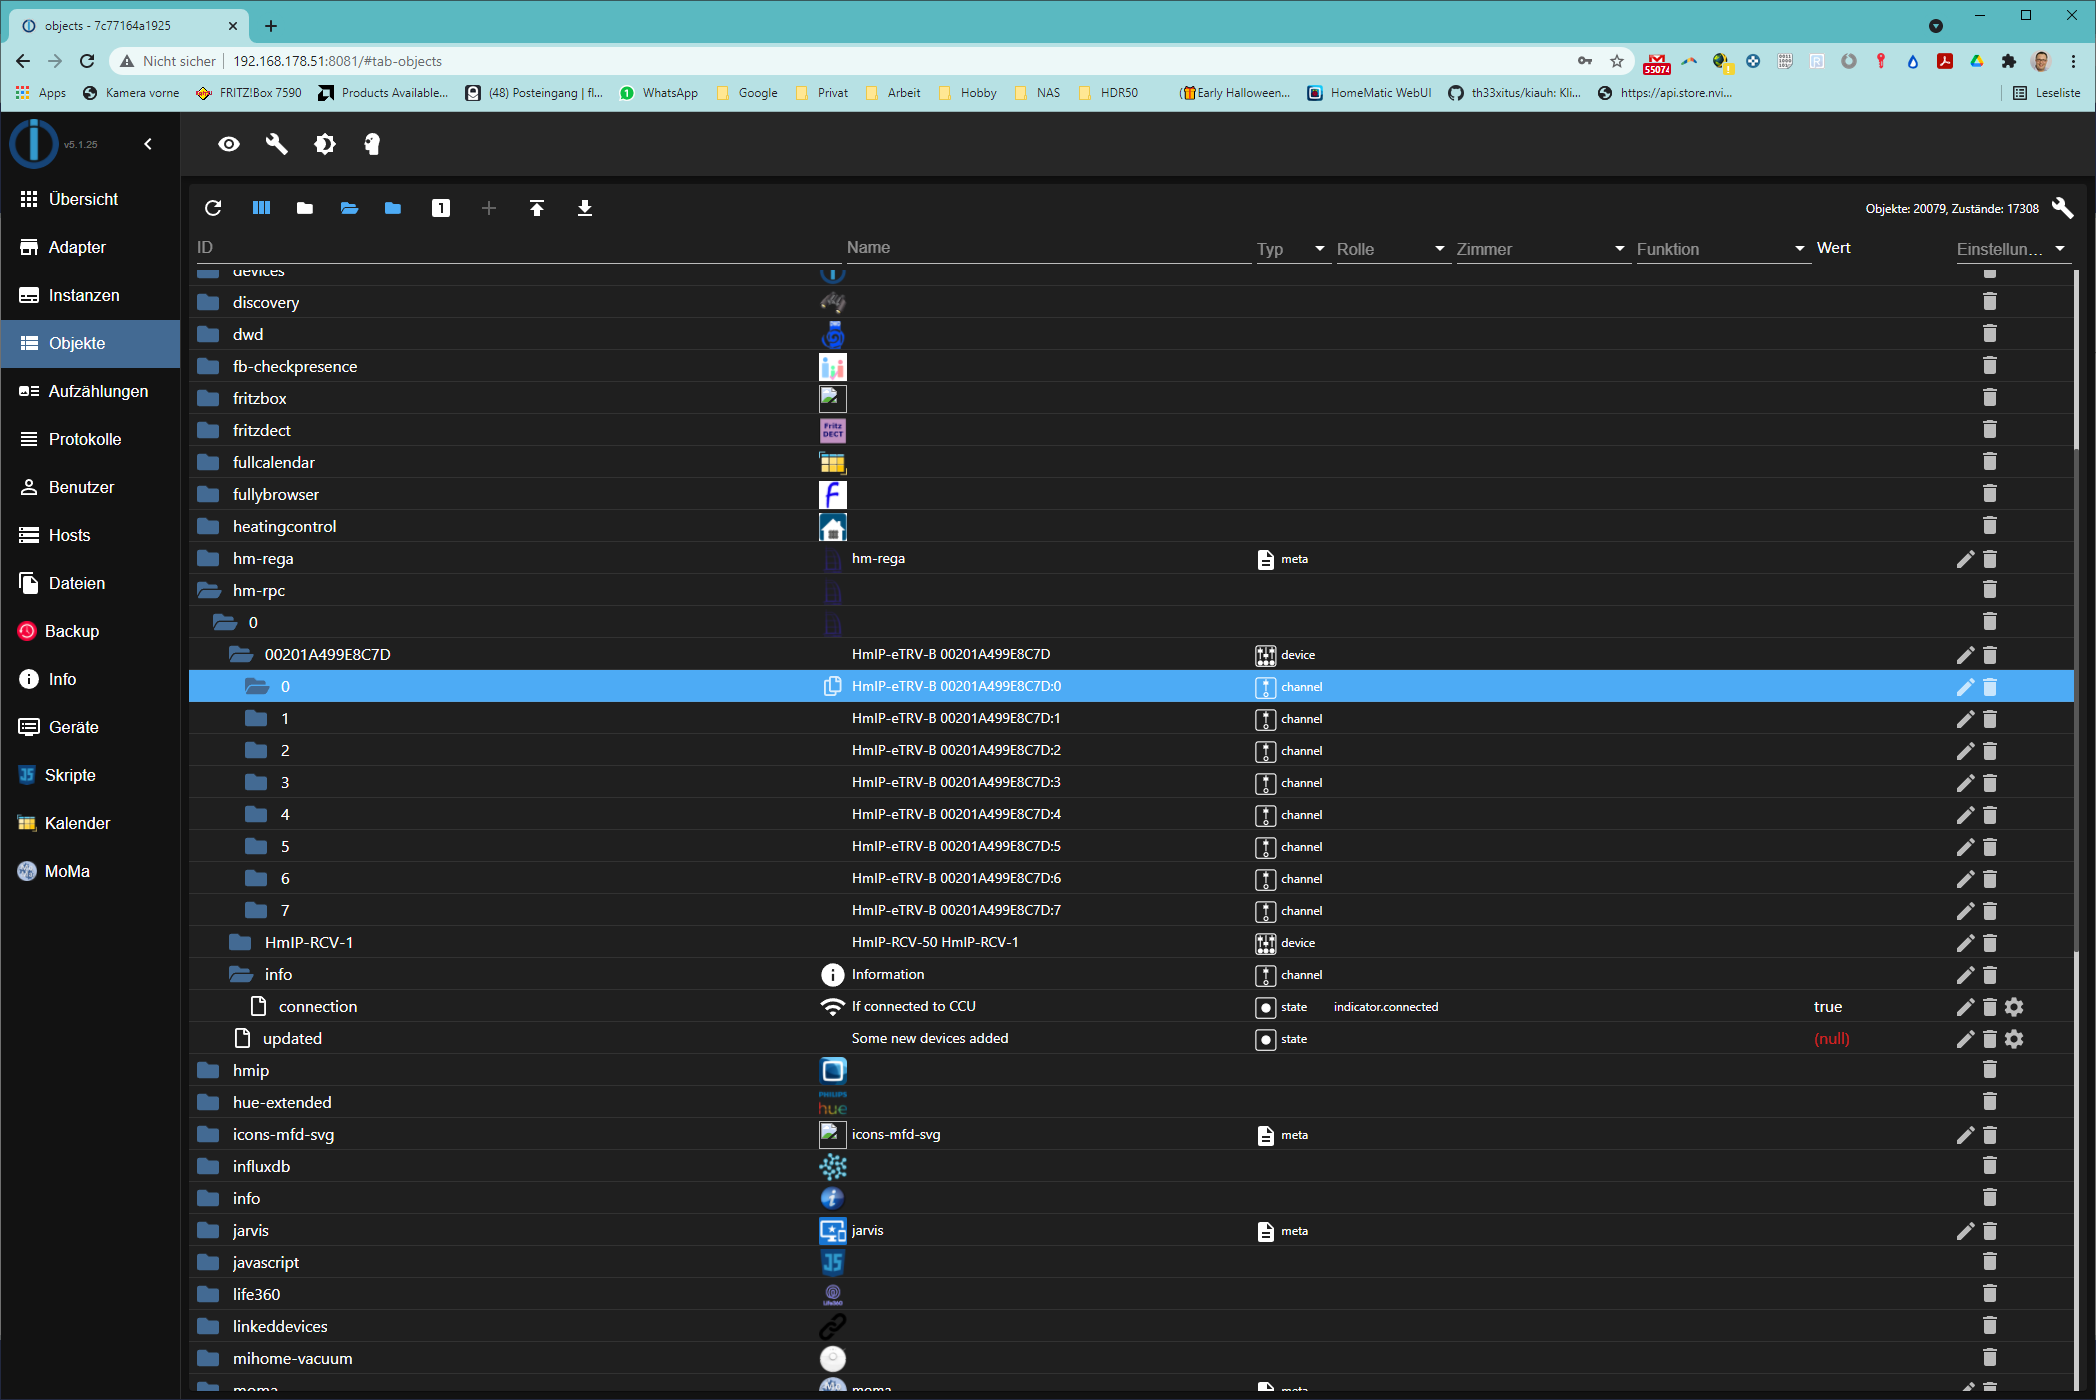Edit the HmIP-RCV-1 device with pencil icon
2096x1400 pixels.
(x=1964, y=943)
